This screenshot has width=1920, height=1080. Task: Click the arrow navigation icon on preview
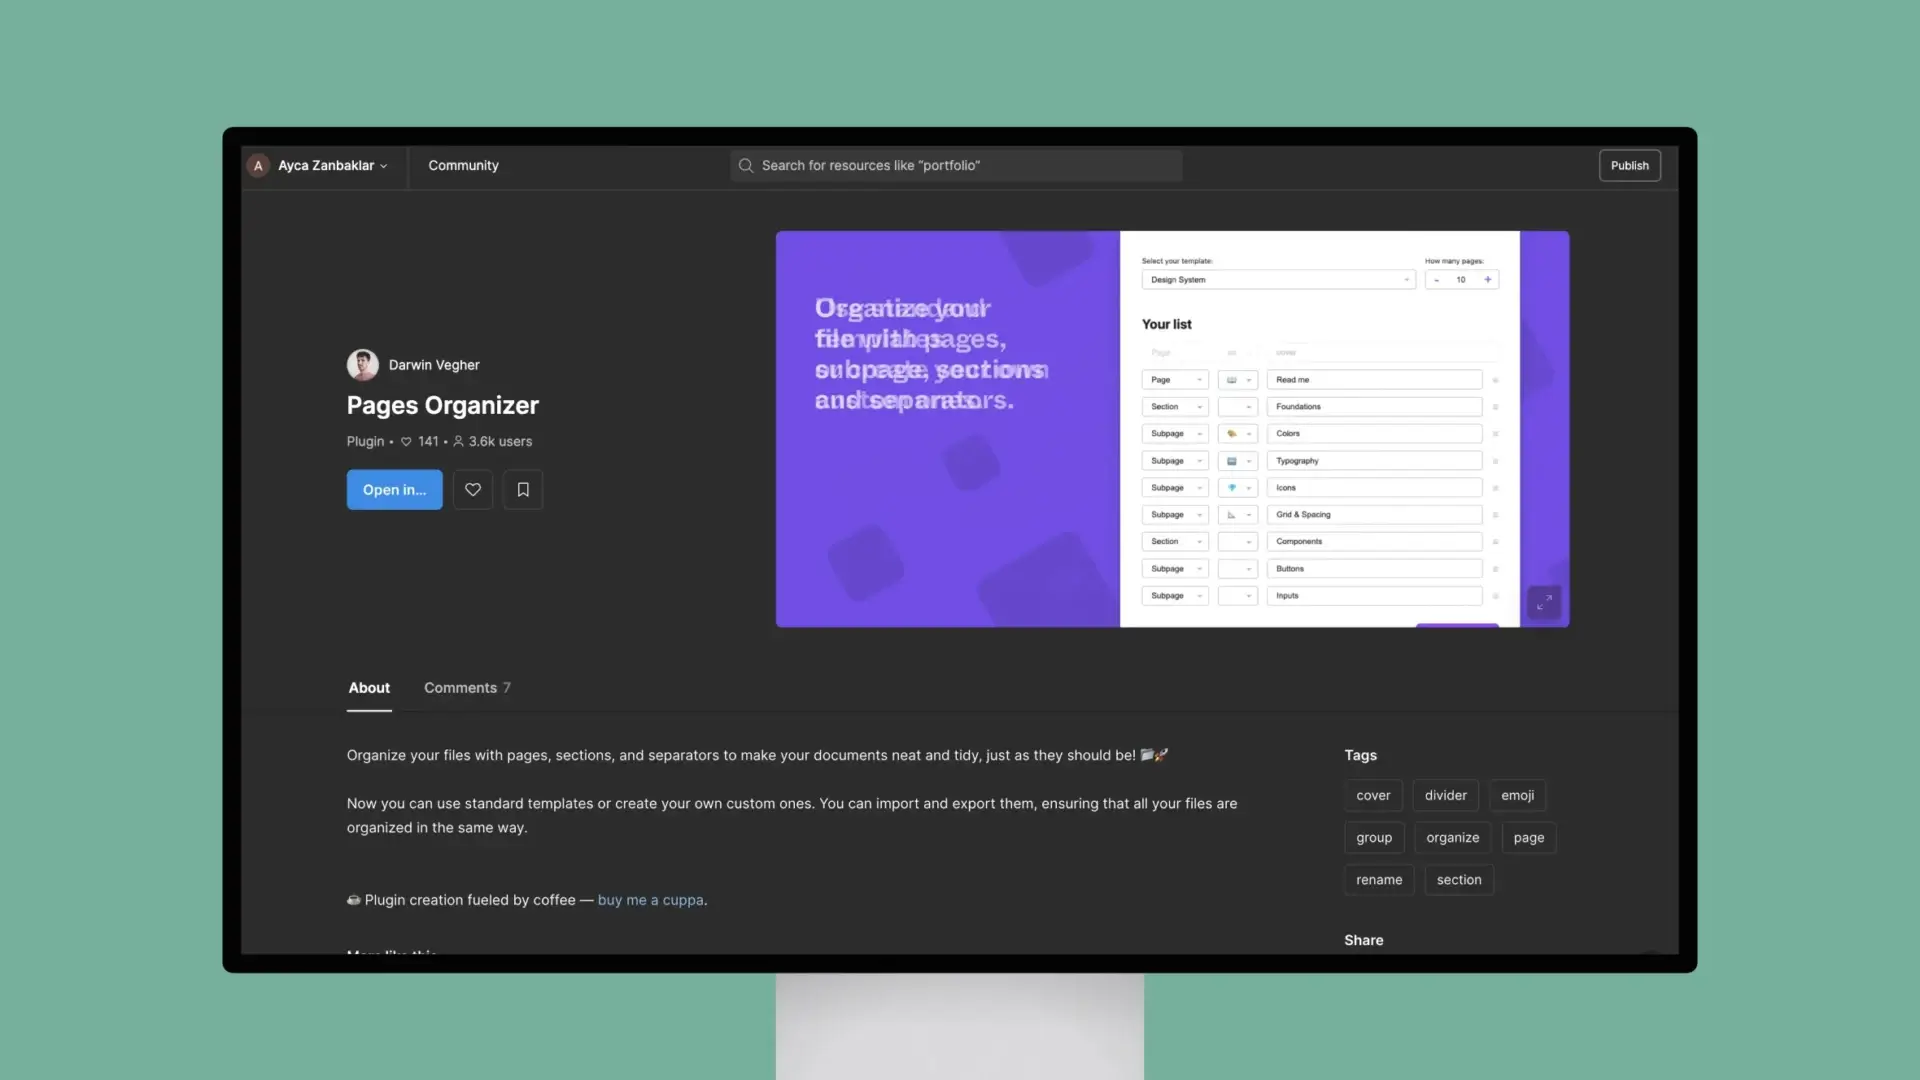click(x=1544, y=601)
